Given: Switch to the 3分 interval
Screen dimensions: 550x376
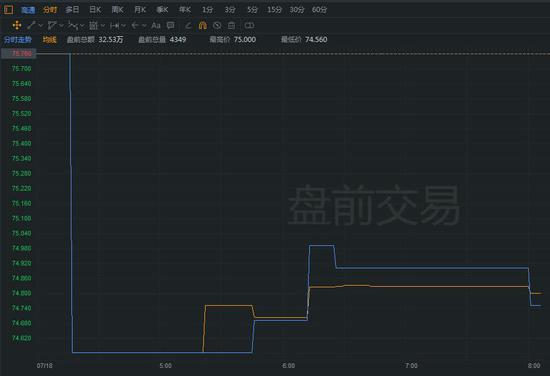Looking at the screenshot, I should [x=230, y=10].
